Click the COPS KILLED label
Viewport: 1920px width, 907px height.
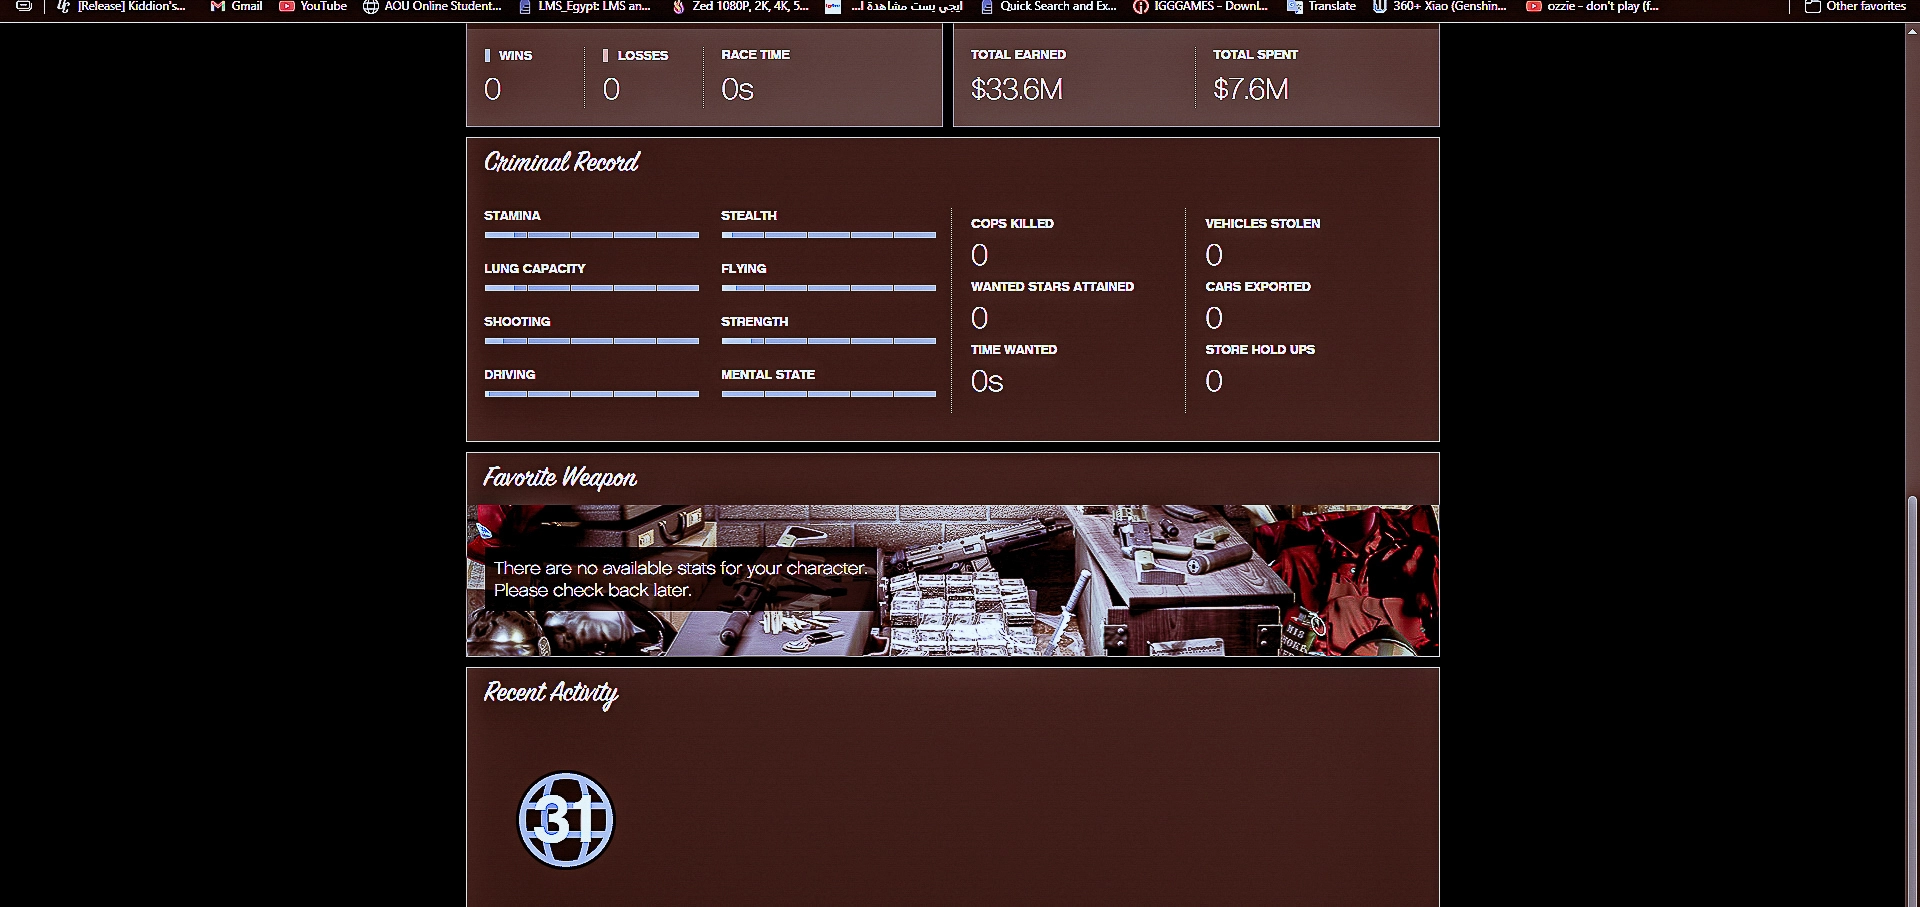coord(1012,224)
